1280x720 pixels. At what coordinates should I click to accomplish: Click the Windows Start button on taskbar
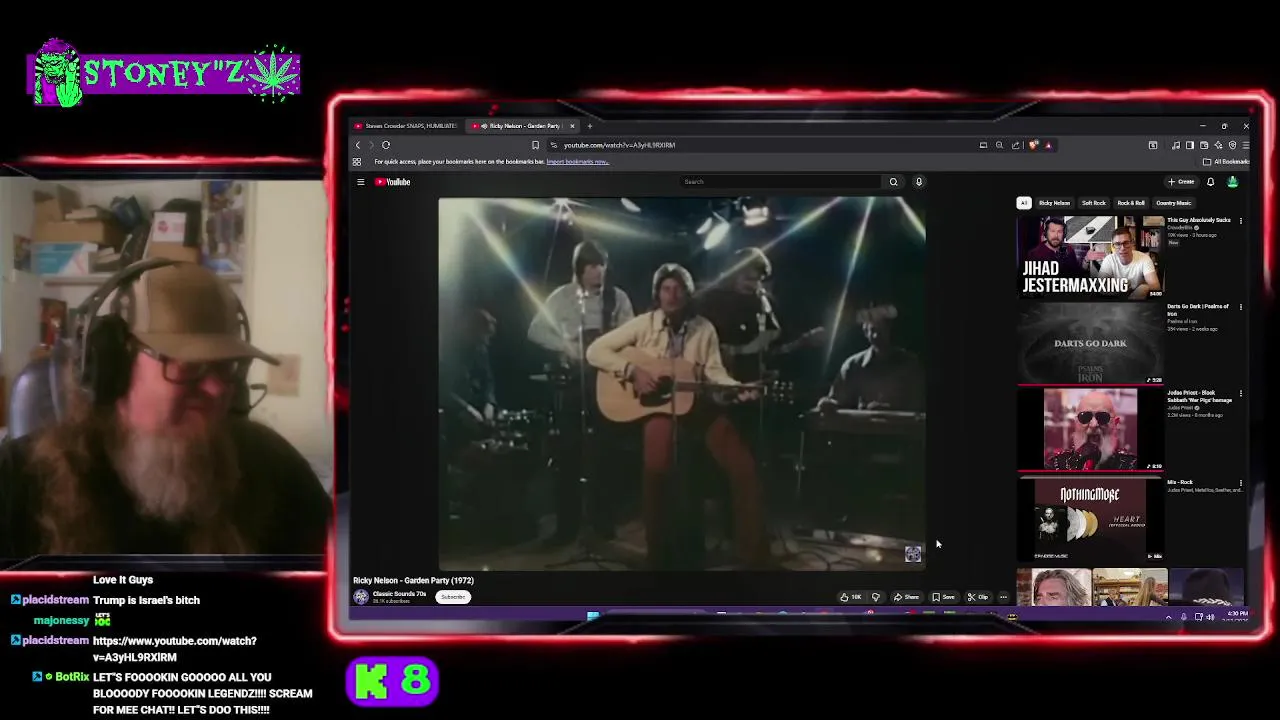pos(593,616)
